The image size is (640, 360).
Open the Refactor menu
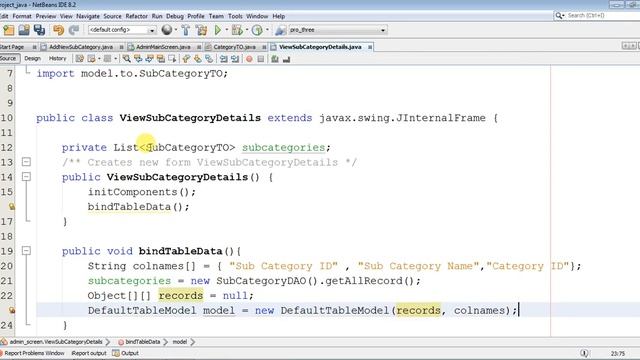coord(136,16)
